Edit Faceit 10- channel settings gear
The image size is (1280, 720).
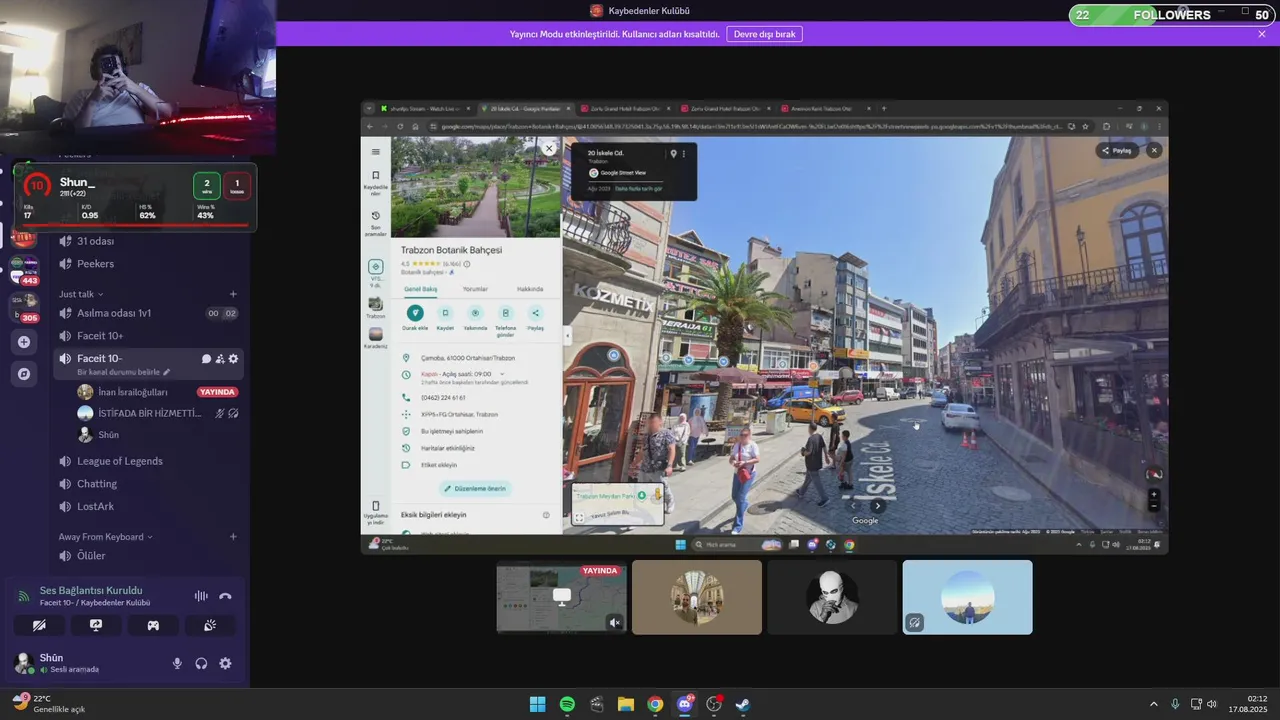click(x=233, y=359)
